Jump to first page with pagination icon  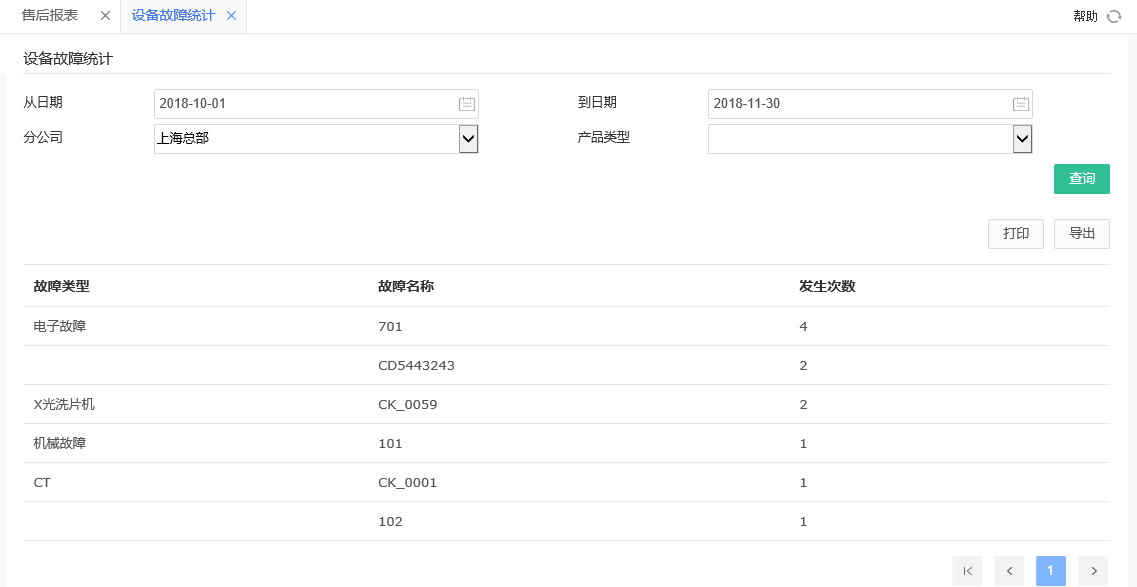(967, 570)
